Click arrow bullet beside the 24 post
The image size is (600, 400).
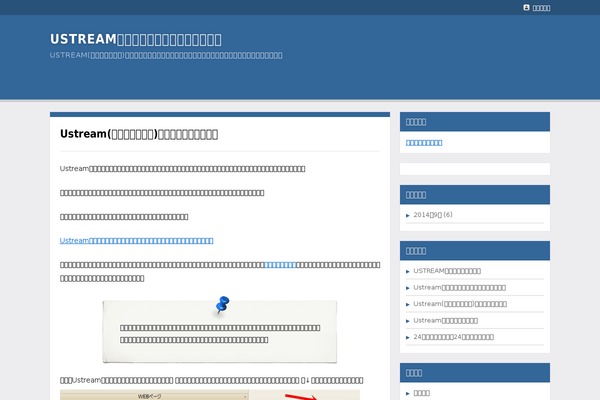(x=408, y=337)
